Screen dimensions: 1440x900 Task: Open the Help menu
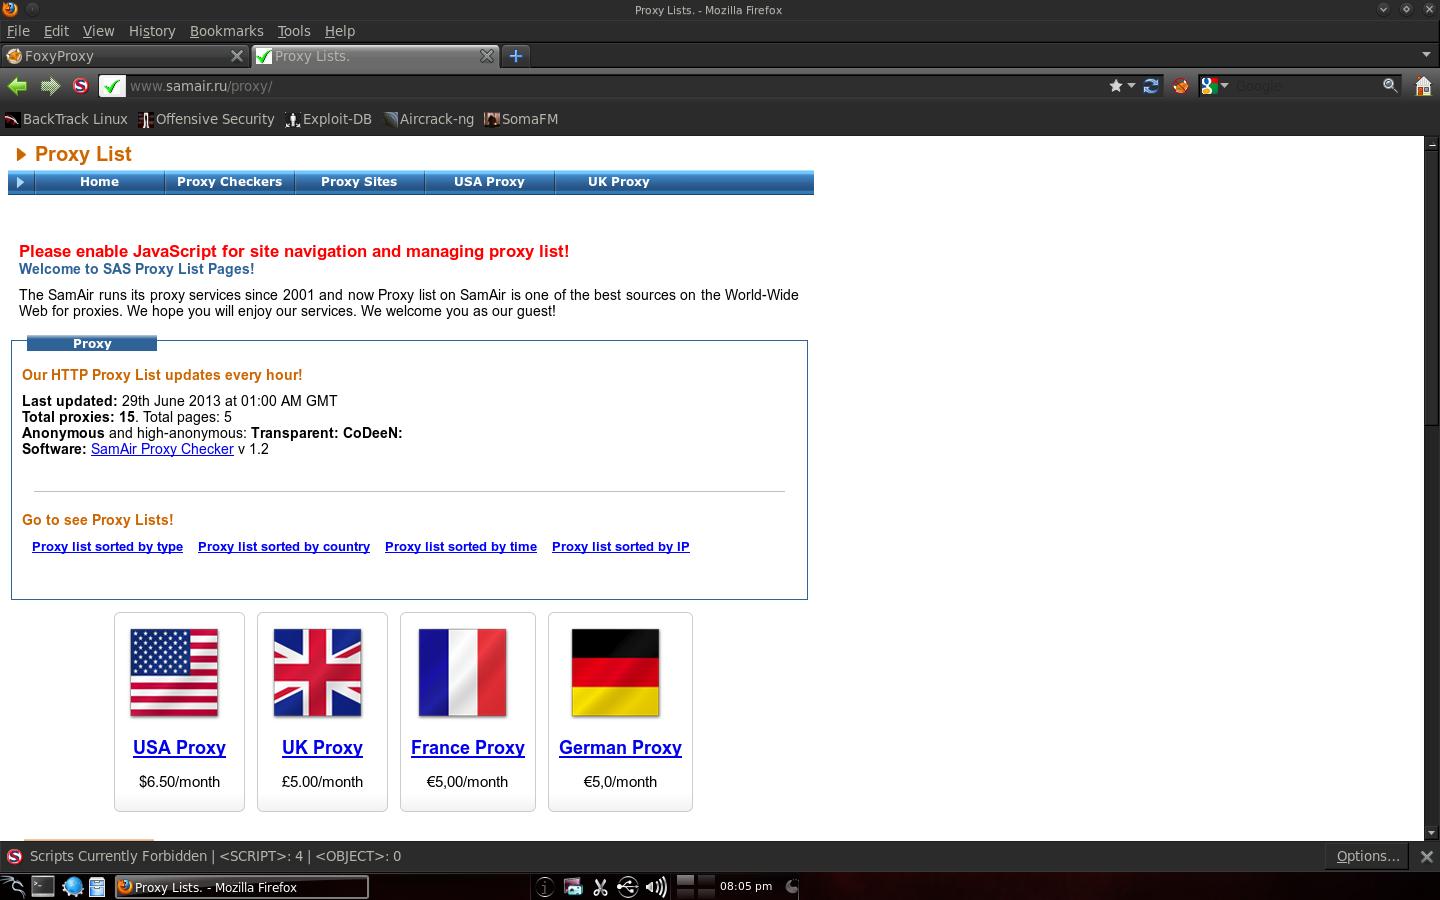[x=340, y=31]
